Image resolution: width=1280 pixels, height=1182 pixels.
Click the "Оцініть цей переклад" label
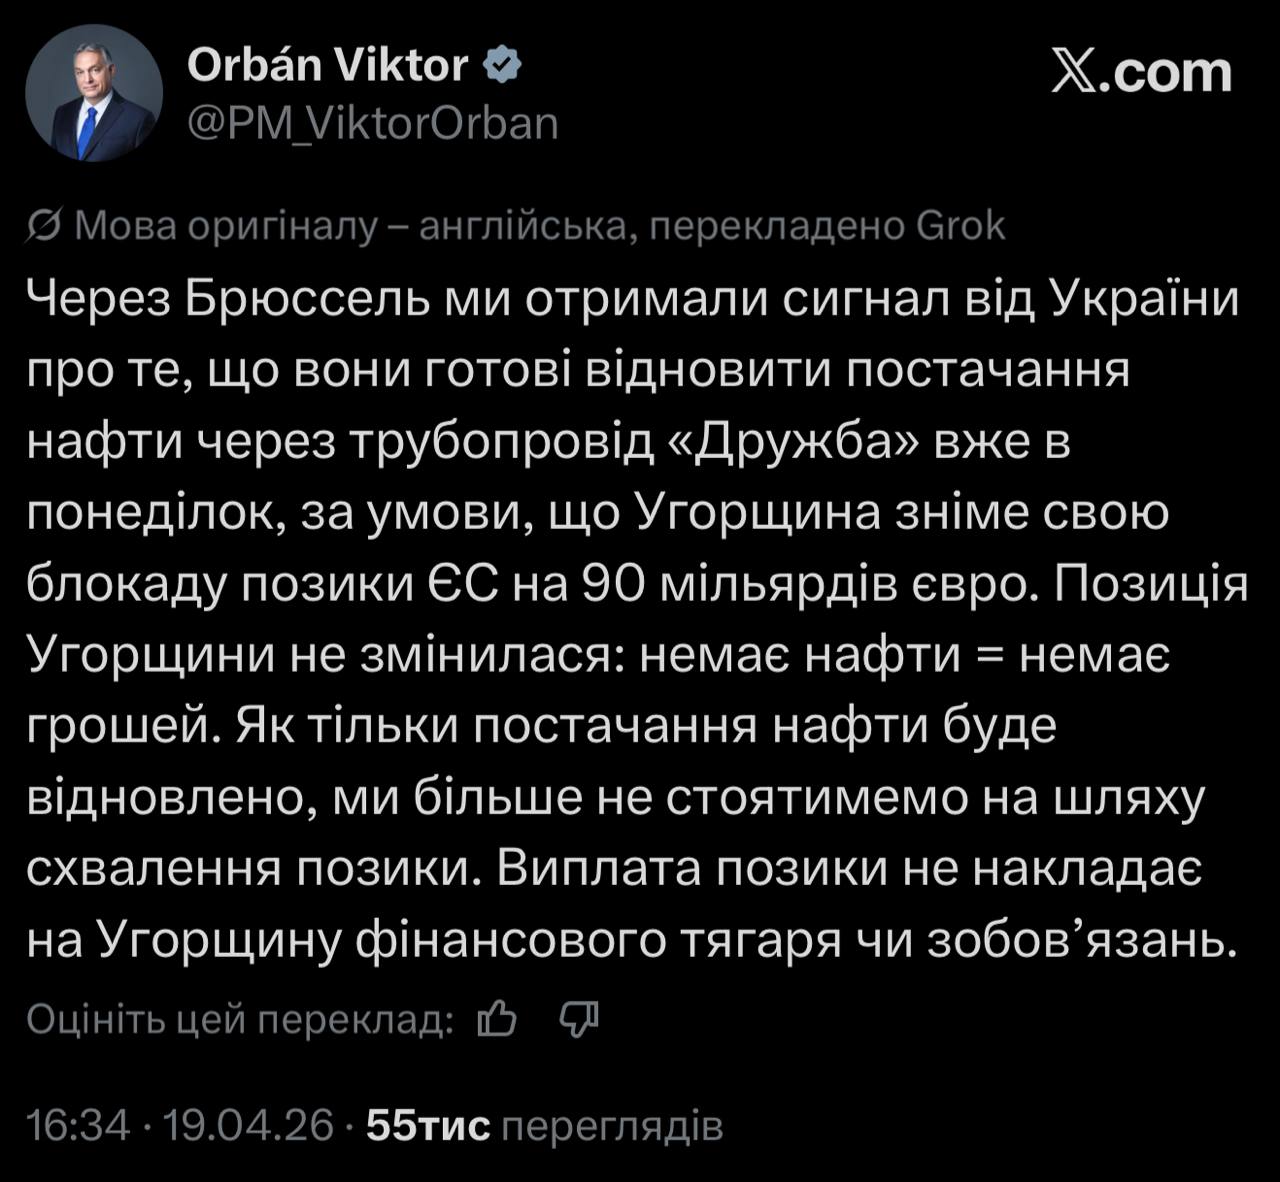click(x=240, y=1019)
